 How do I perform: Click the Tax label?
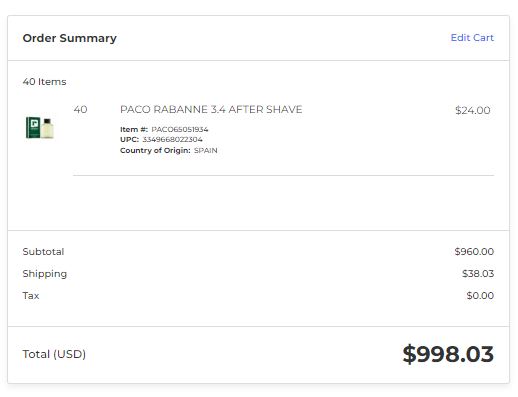pos(31,296)
